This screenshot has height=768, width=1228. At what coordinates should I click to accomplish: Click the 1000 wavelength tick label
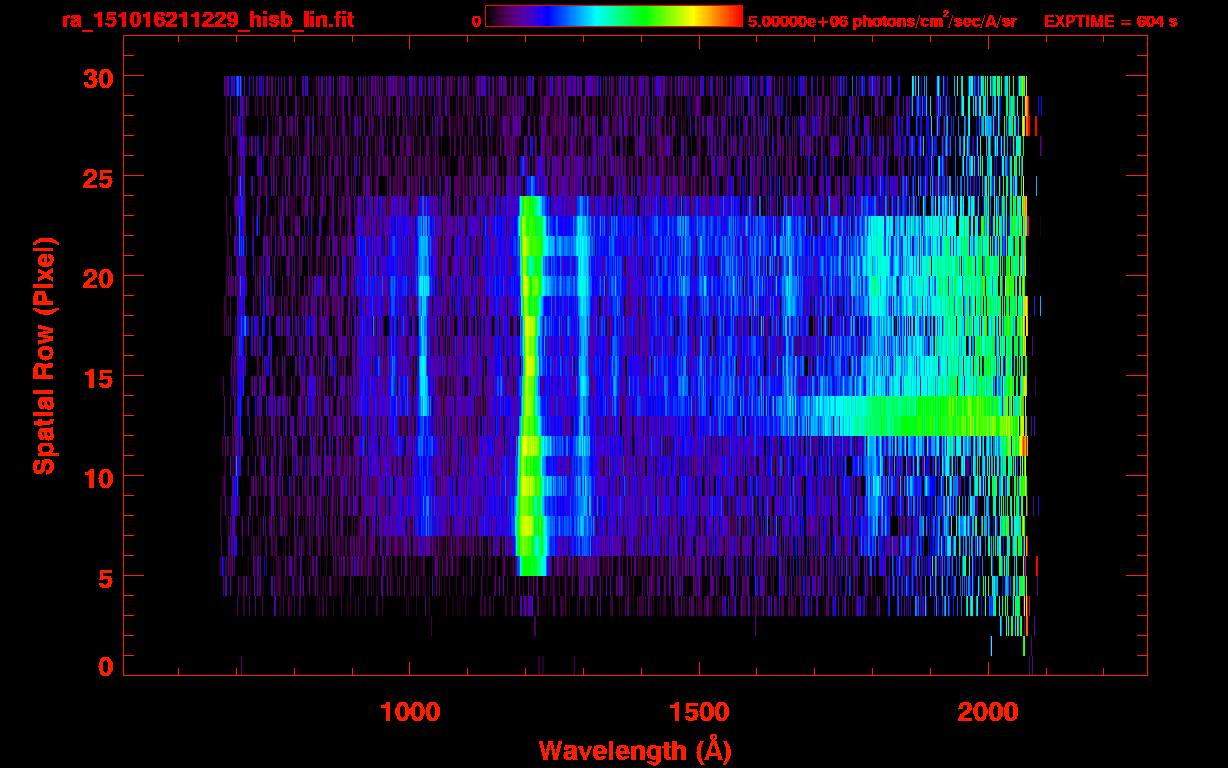point(409,711)
